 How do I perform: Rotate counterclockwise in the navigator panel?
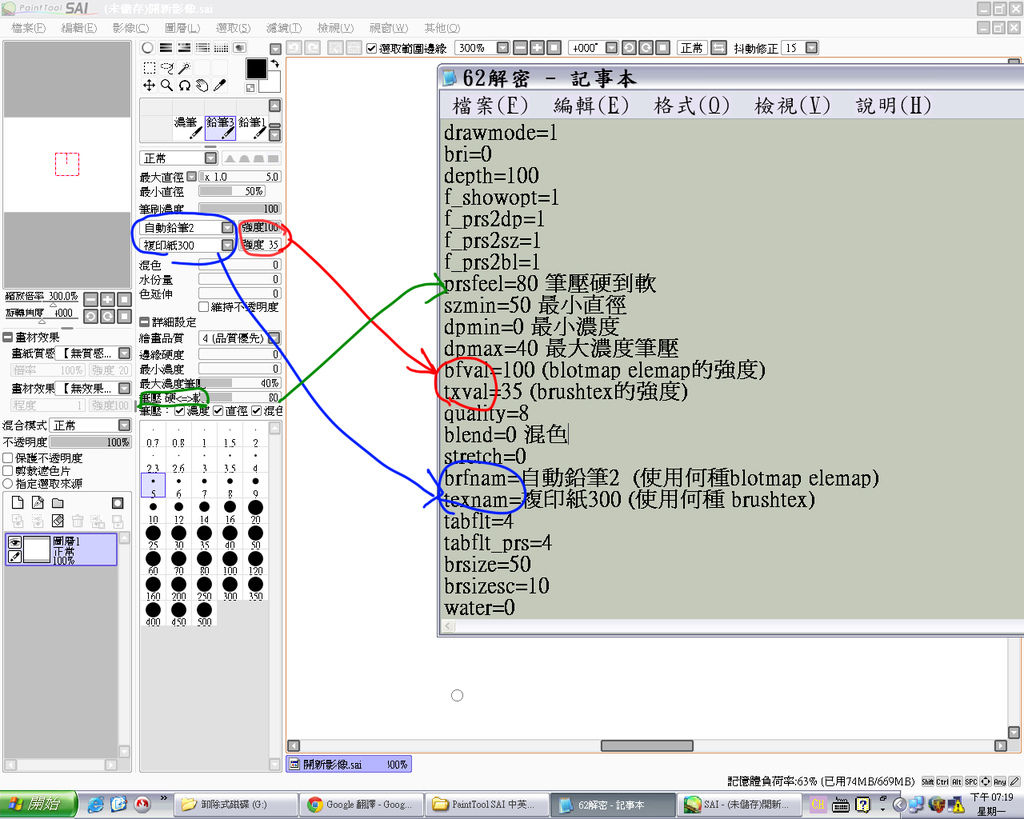[x=91, y=316]
